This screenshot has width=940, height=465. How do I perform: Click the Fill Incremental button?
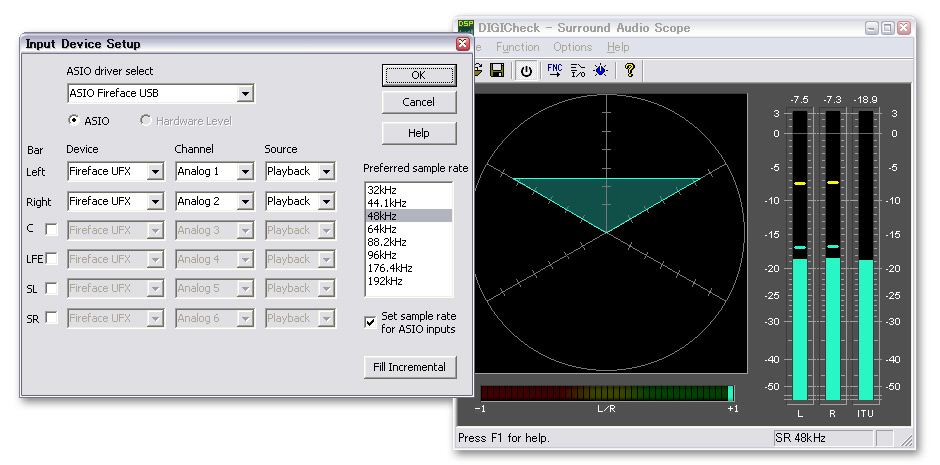pos(409,367)
